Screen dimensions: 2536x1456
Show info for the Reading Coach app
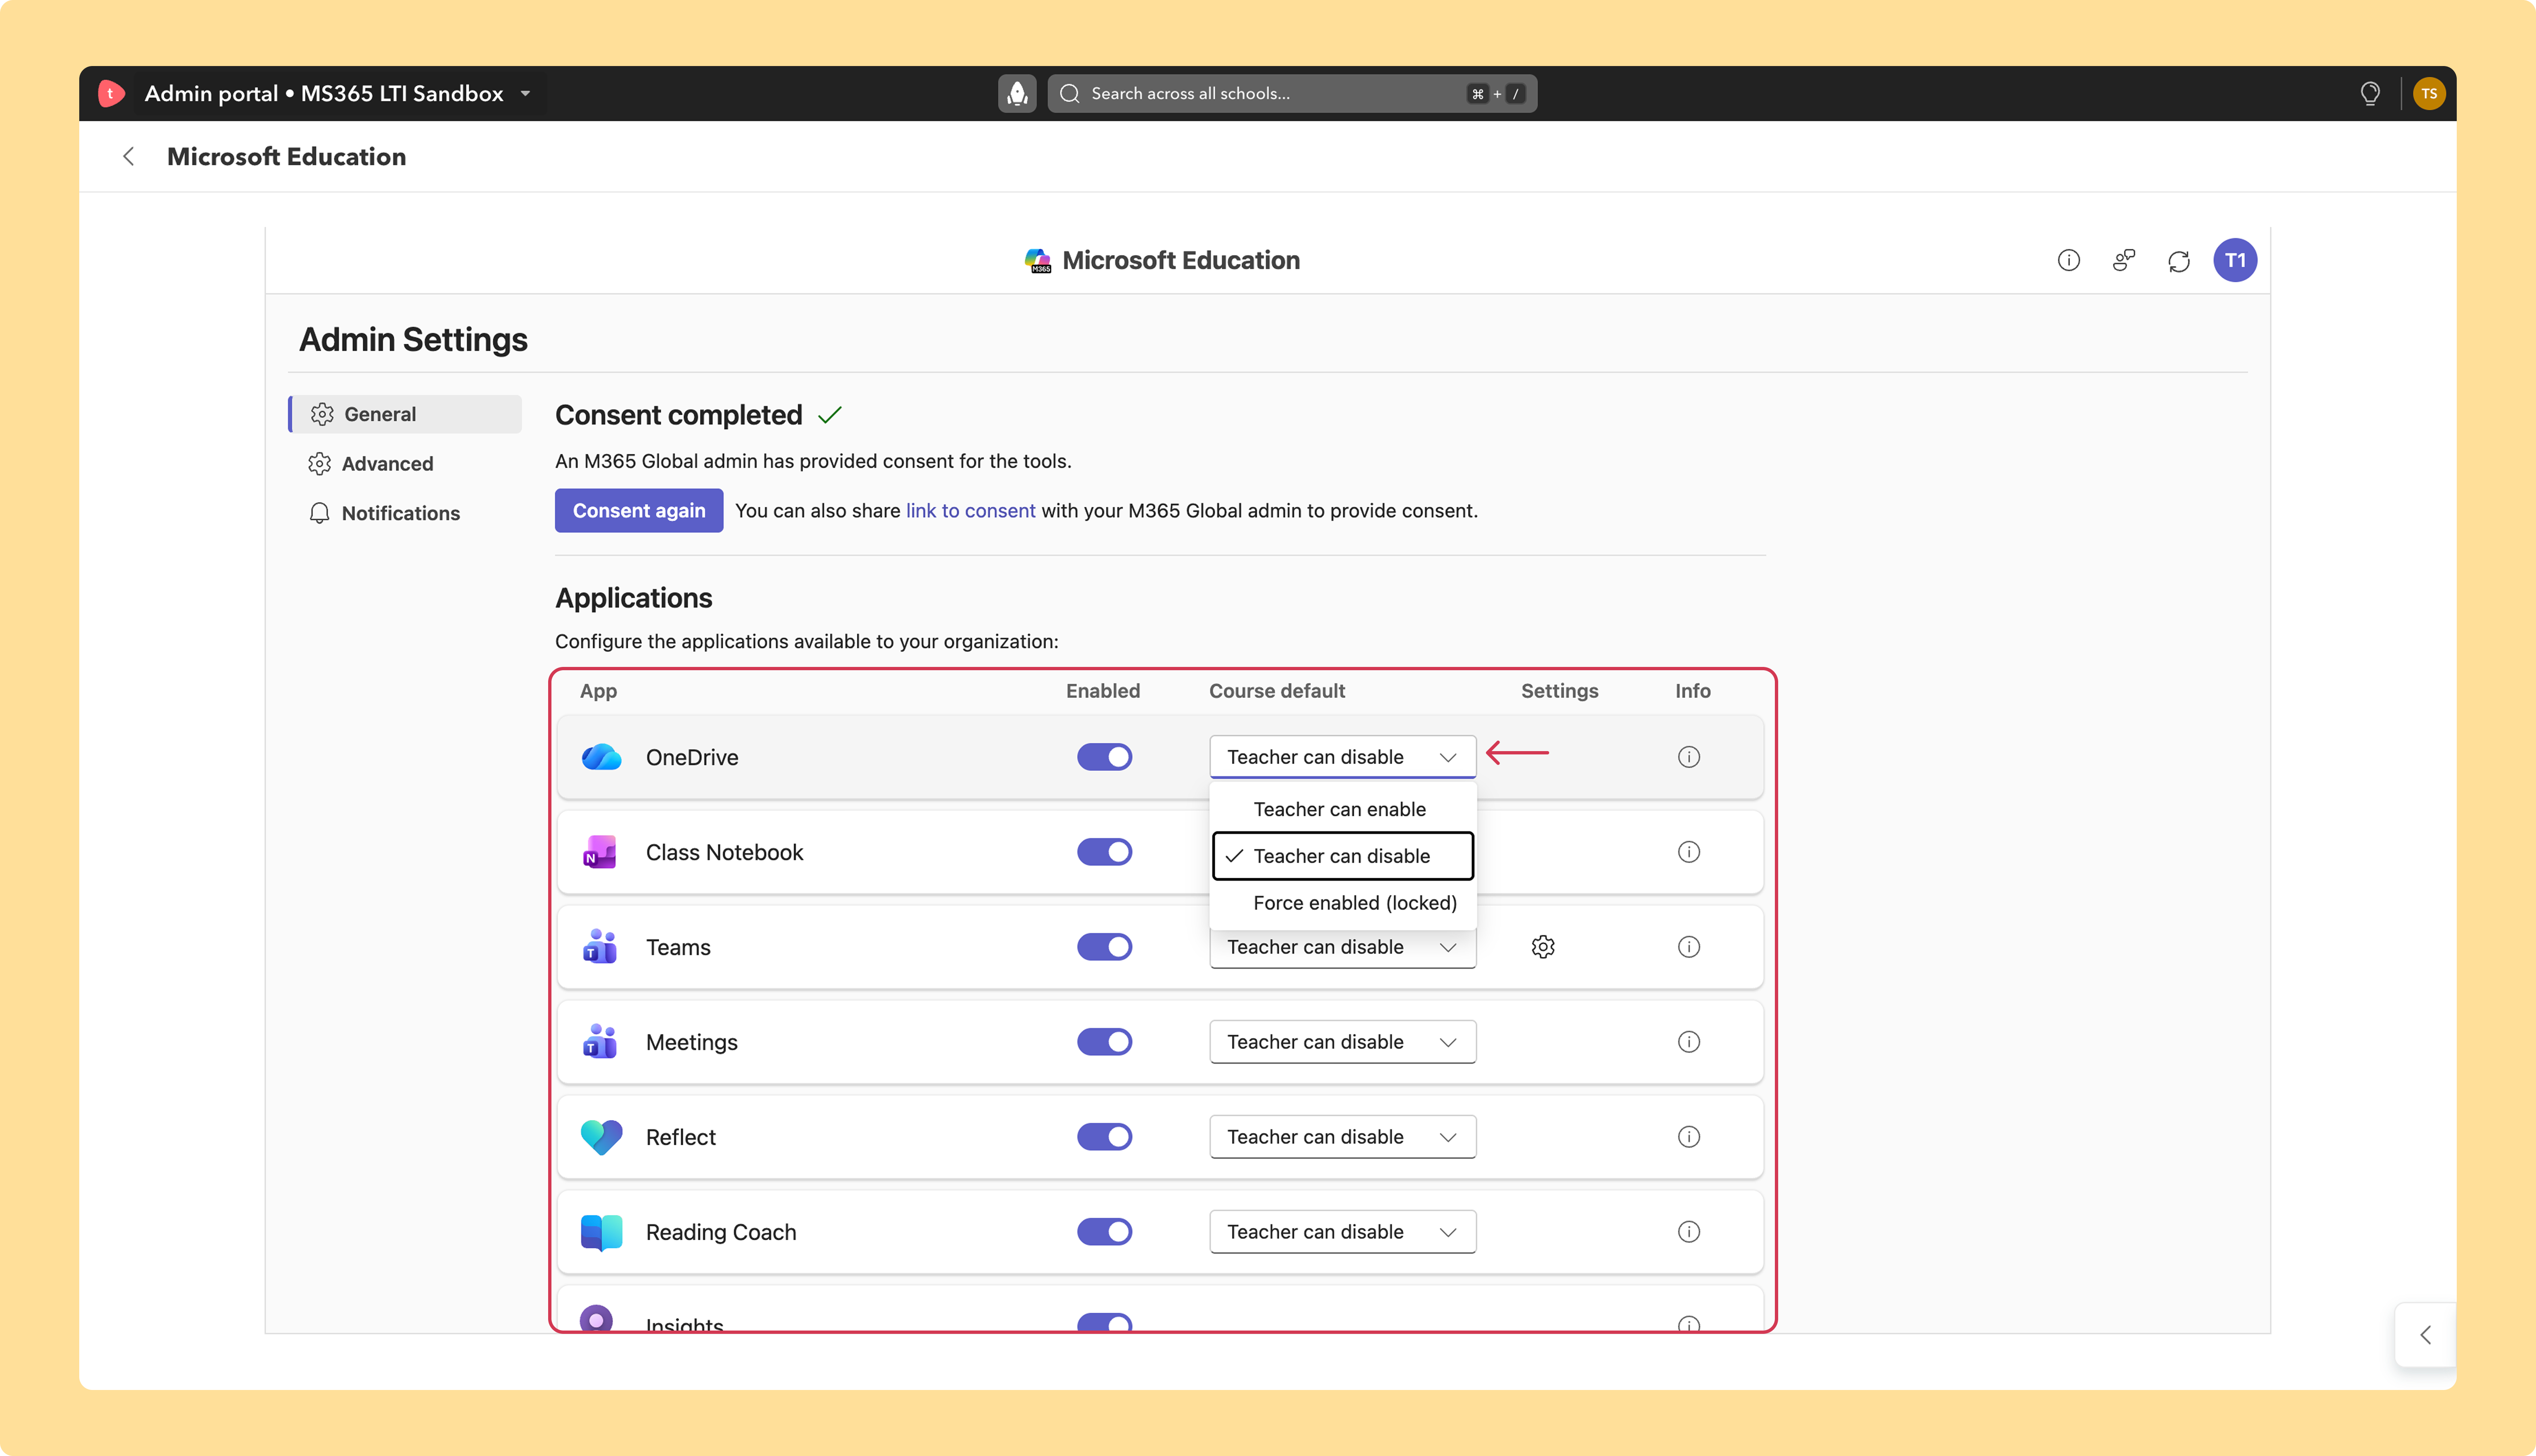pyautogui.click(x=1689, y=1232)
